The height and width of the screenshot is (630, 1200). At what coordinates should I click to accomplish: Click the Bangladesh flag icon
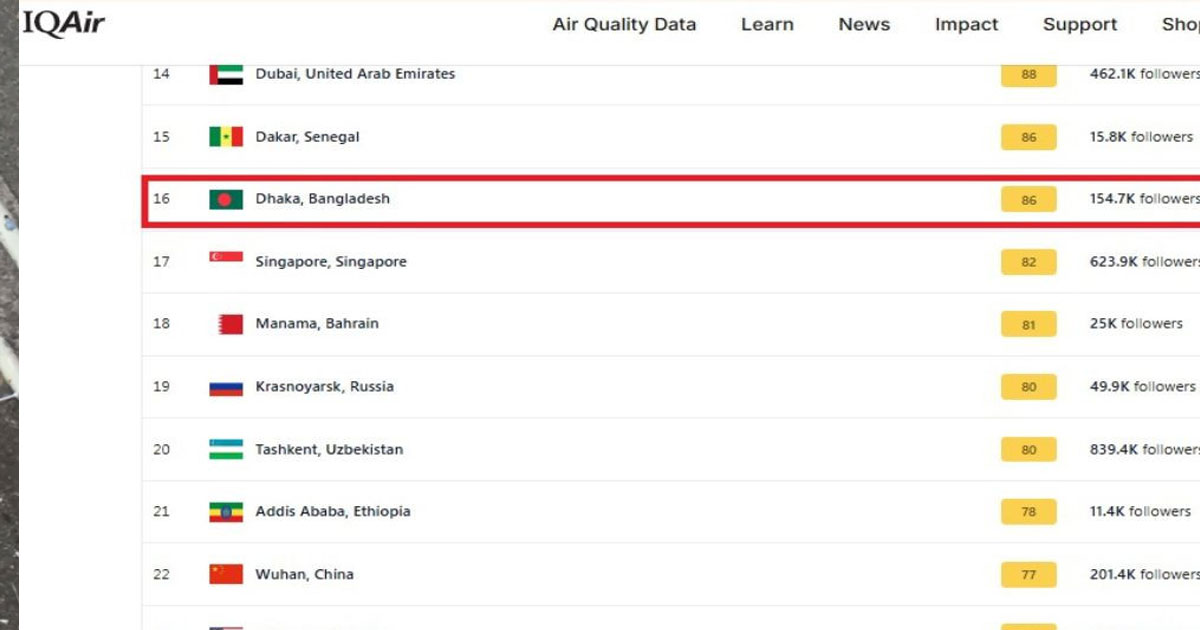pyautogui.click(x=226, y=199)
